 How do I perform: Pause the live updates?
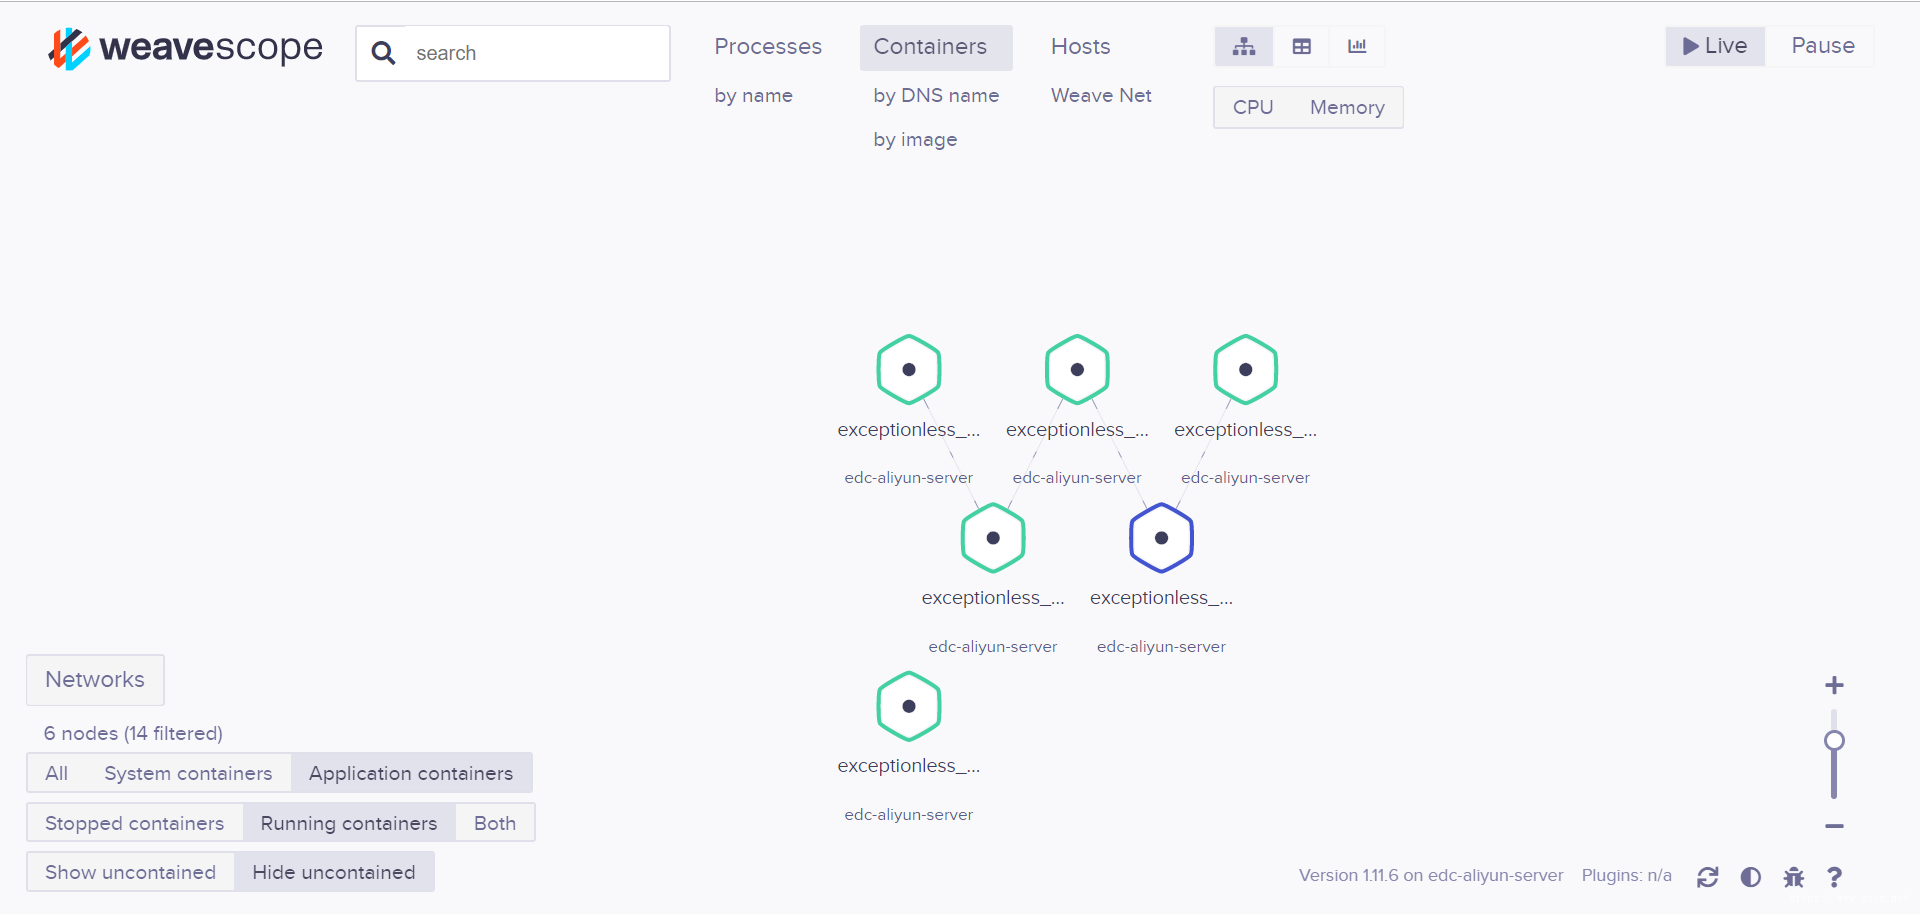pos(1822,46)
